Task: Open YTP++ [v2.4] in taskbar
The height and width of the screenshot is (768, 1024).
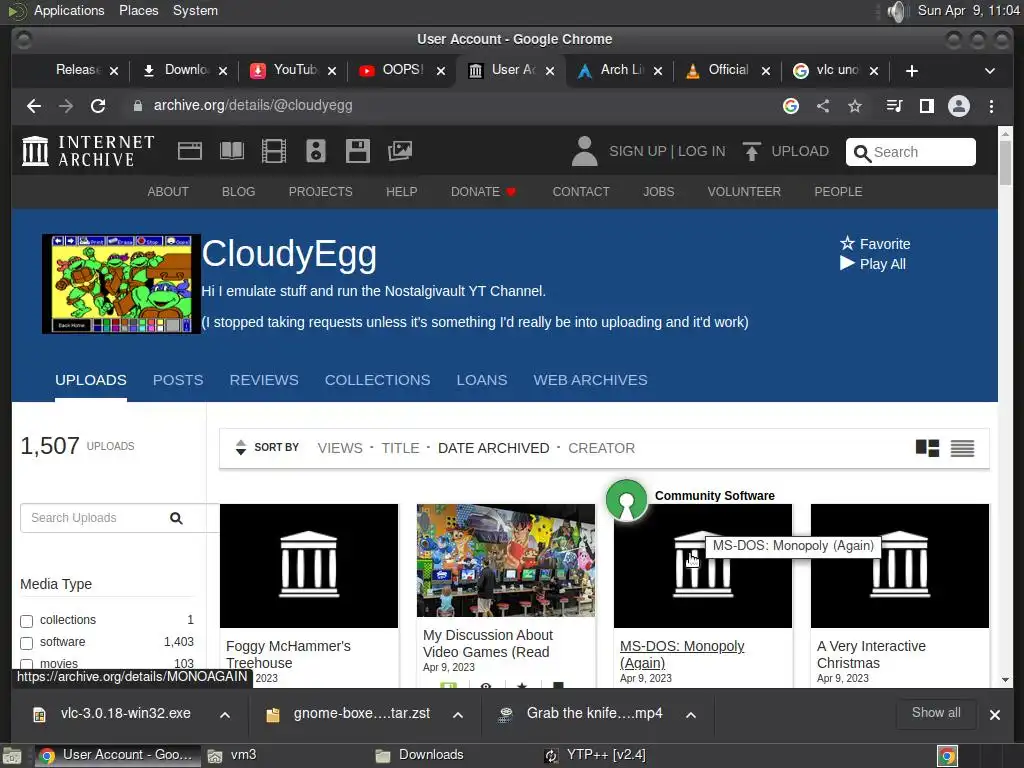Action: [x=596, y=755]
